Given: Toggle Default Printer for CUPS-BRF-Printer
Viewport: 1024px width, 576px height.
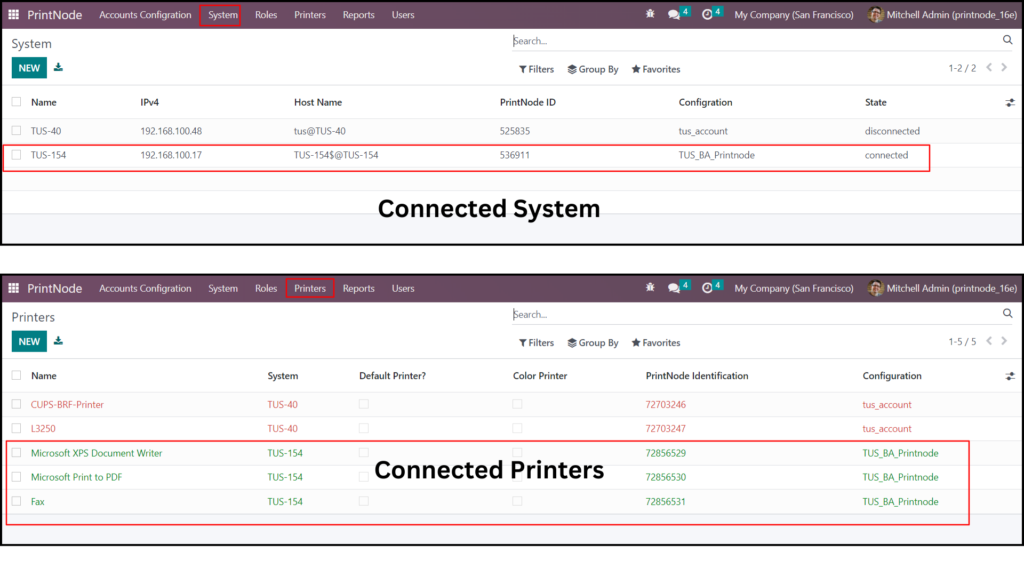Looking at the screenshot, I should click(x=364, y=404).
